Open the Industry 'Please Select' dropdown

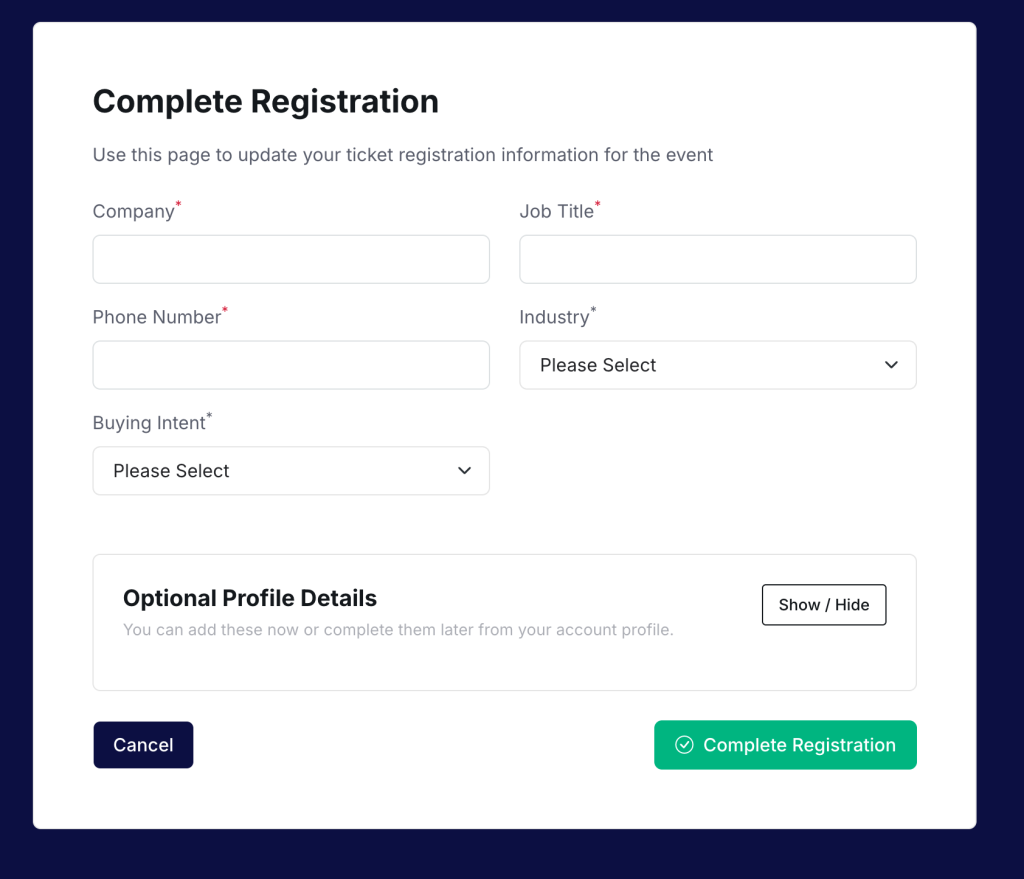(717, 365)
